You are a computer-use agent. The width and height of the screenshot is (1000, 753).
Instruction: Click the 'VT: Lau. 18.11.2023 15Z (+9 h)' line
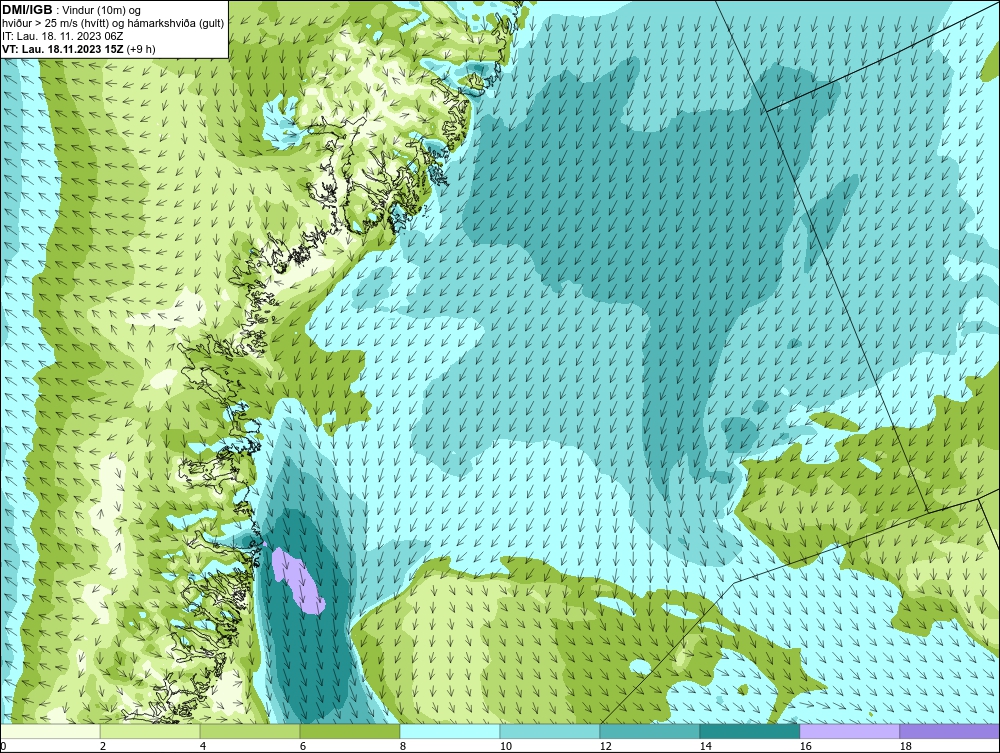[79, 48]
